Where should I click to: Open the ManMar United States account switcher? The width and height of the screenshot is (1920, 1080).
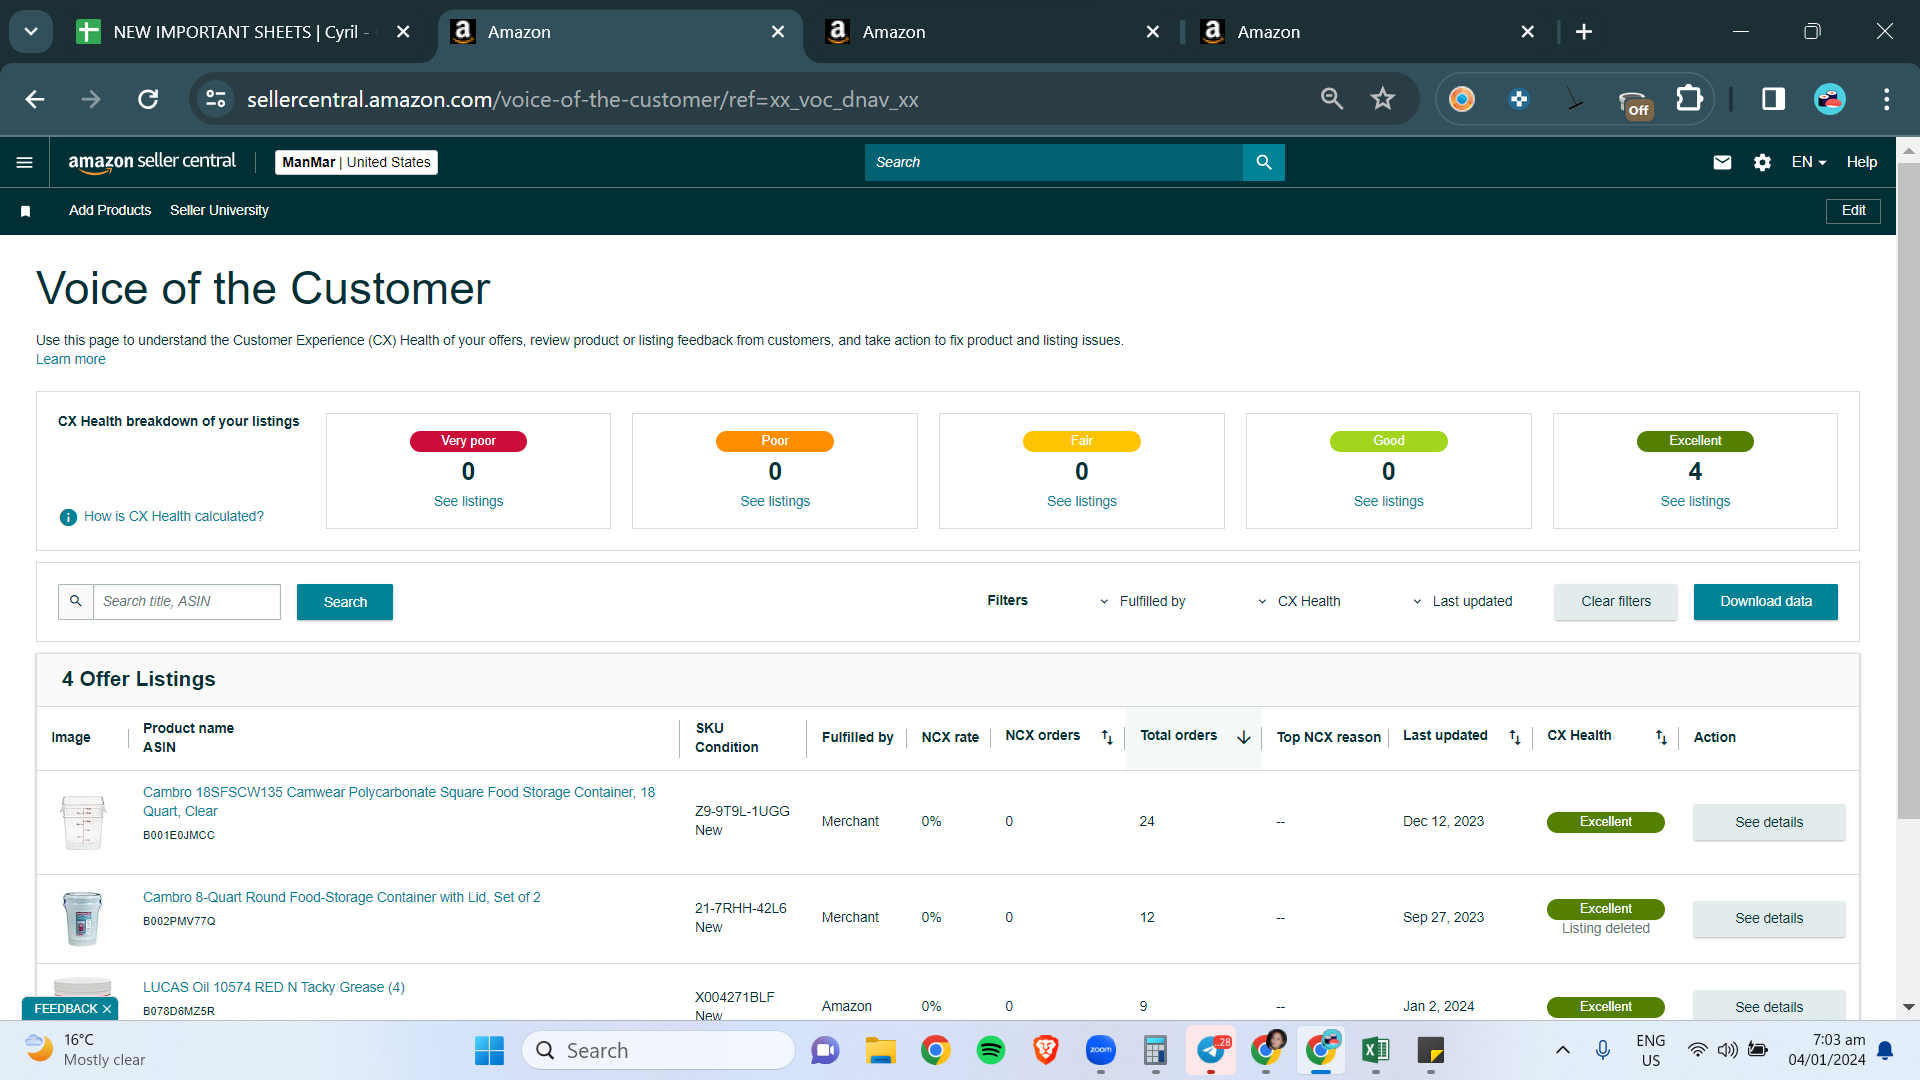pyautogui.click(x=356, y=162)
